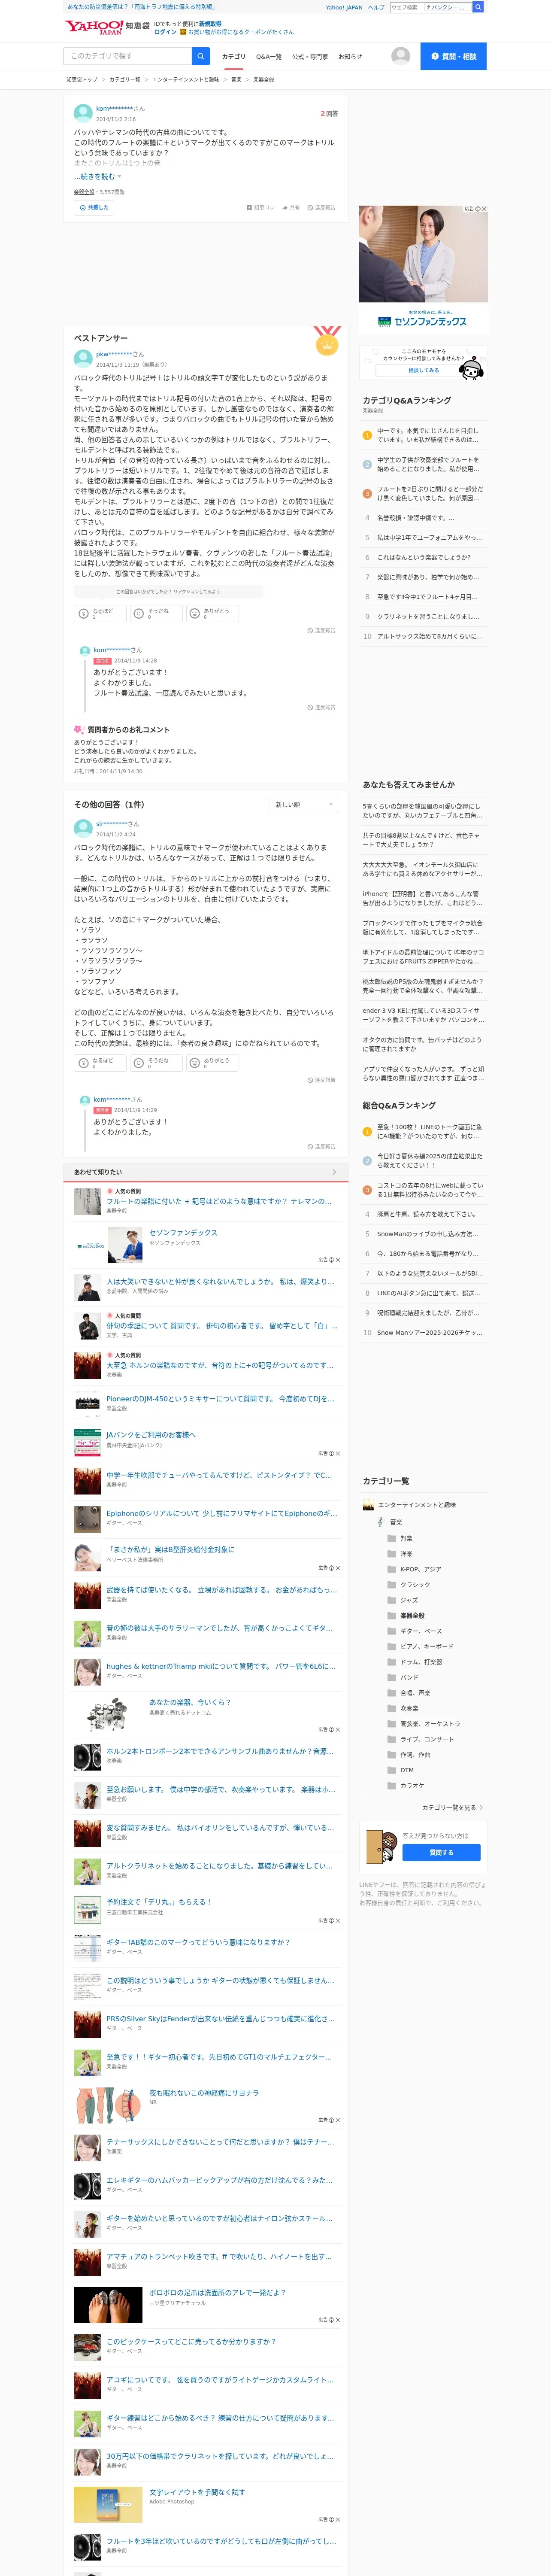Click the ログイン link
Viewport: 551px width, 2576px height.
click(165, 32)
